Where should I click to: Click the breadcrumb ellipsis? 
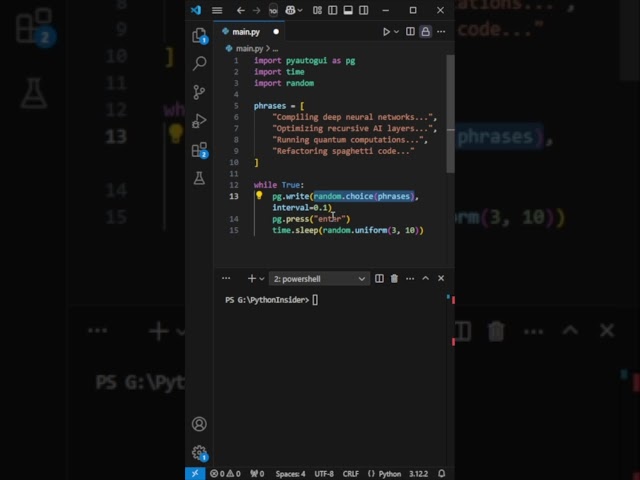click(x=276, y=49)
